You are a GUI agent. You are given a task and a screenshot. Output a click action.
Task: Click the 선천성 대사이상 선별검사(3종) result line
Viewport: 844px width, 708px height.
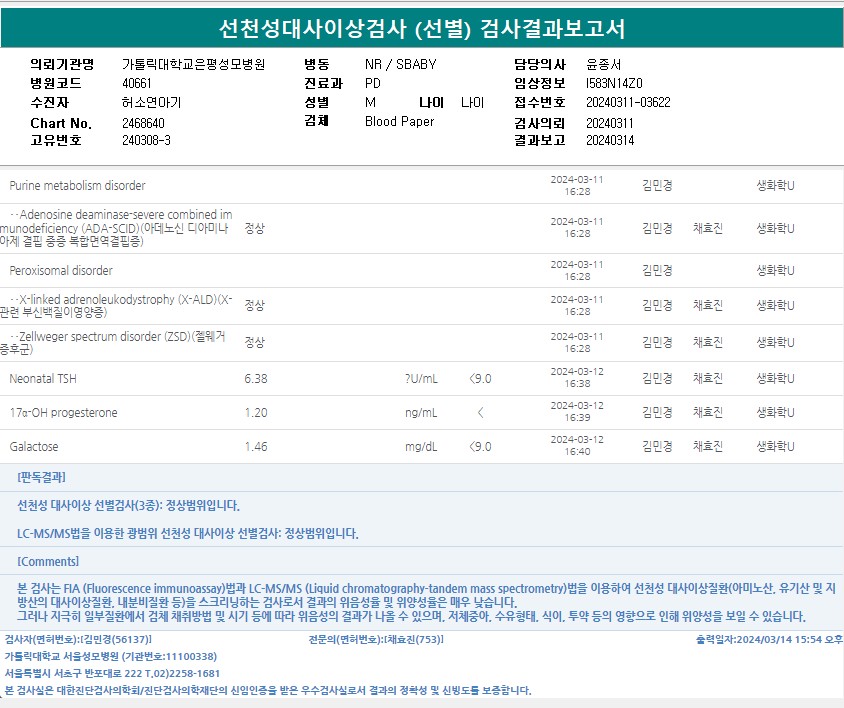[x=128, y=506]
